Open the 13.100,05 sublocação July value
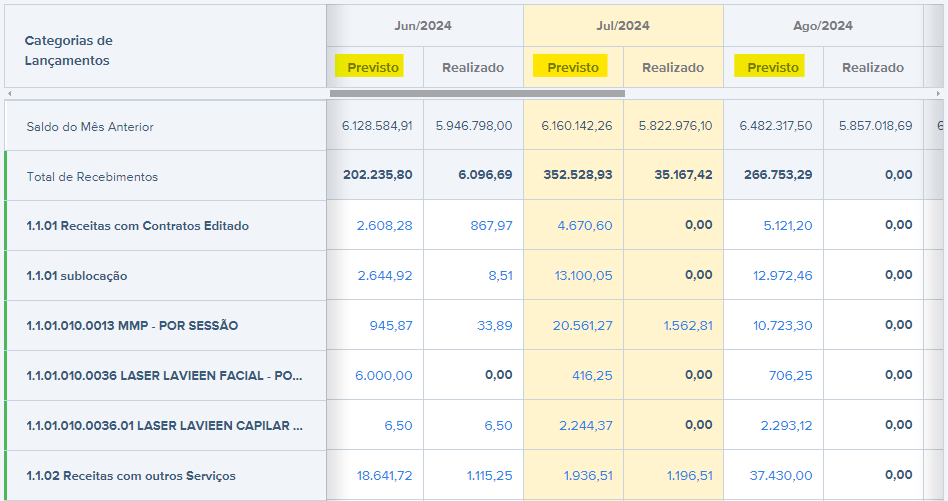 point(584,276)
